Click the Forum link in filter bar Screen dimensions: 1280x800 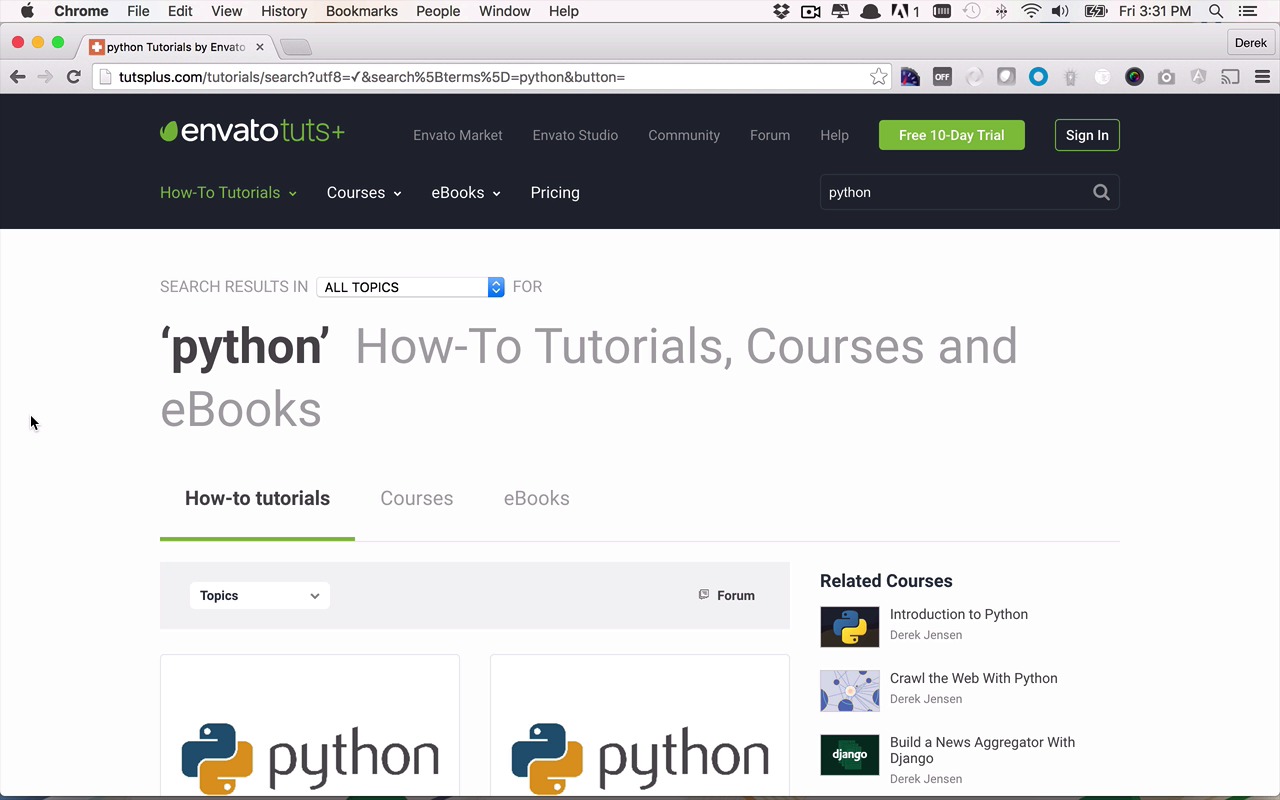(x=727, y=595)
